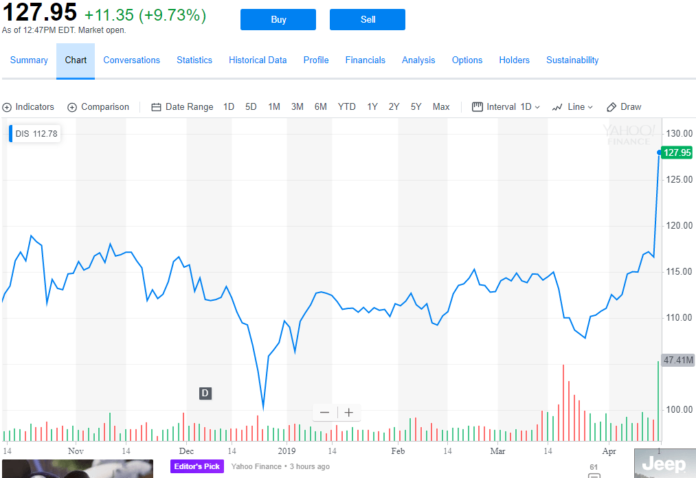Click the DIS 112.78 legend label
The width and height of the screenshot is (696, 478).
coord(35,134)
